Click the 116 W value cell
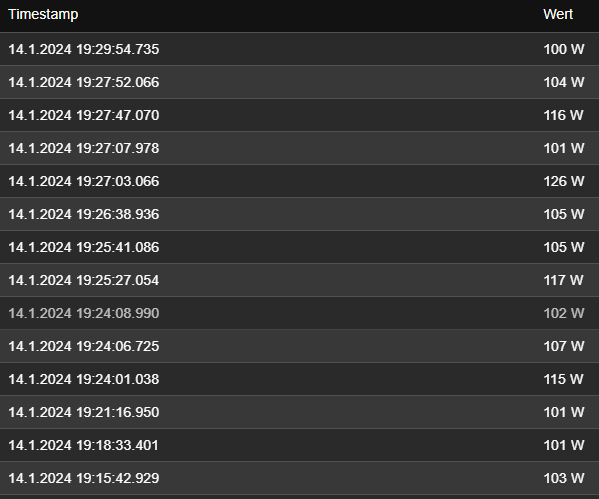The image size is (599, 499). (x=564, y=115)
